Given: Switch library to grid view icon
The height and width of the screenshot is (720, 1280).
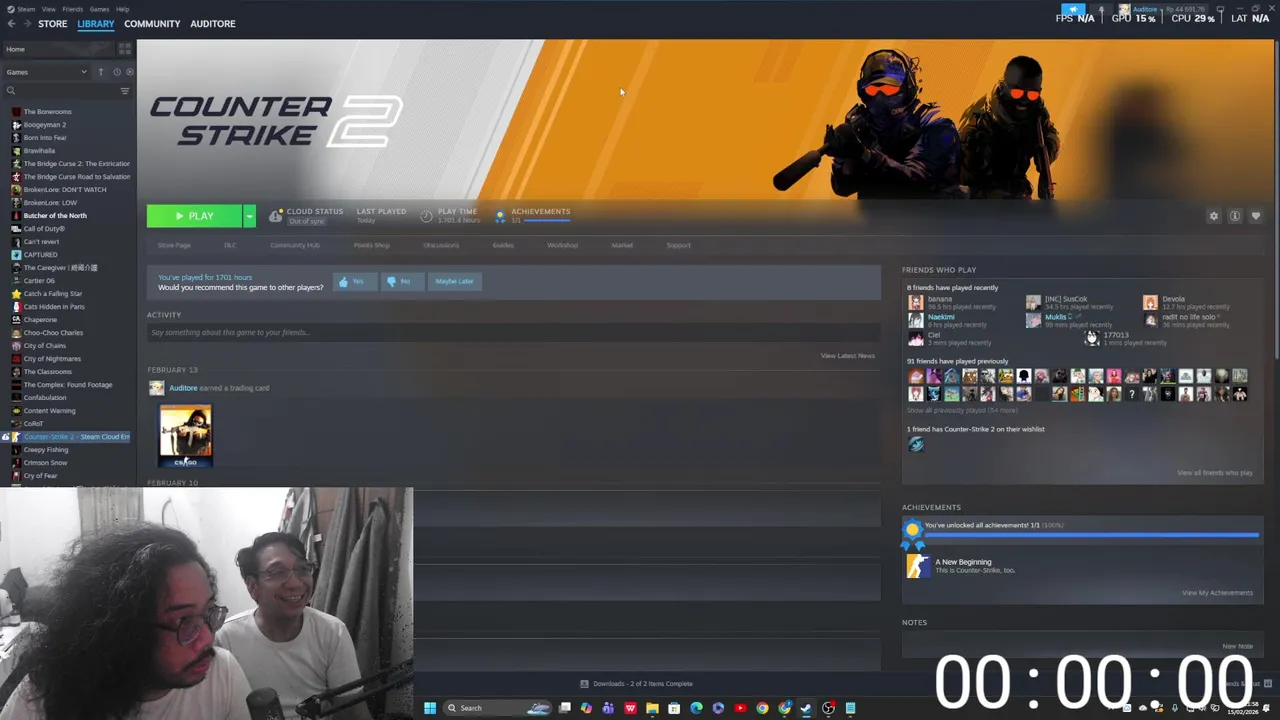Looking at the screenshot, I should coord(125,49).
